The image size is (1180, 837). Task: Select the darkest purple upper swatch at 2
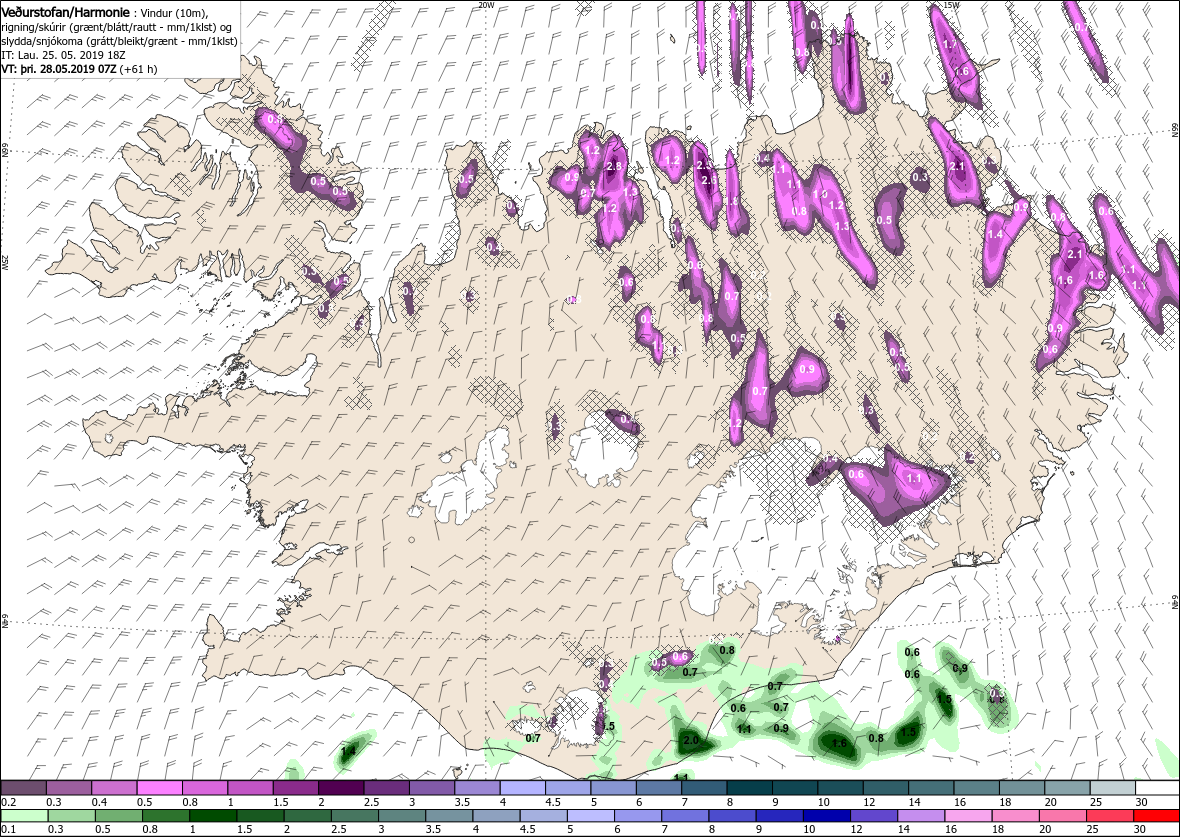coord(342,788)
